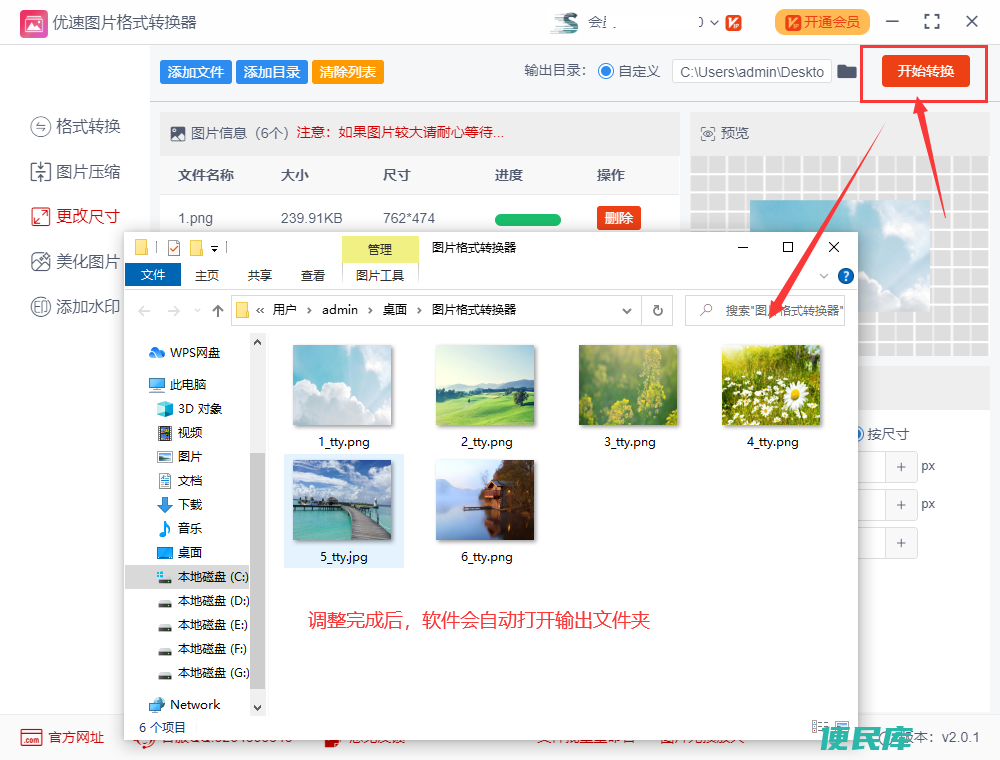The width and height of the screenshot is (1000, 760).
Task: Click the breadcrumb chevron after 桌面
Action: [419, 311]
